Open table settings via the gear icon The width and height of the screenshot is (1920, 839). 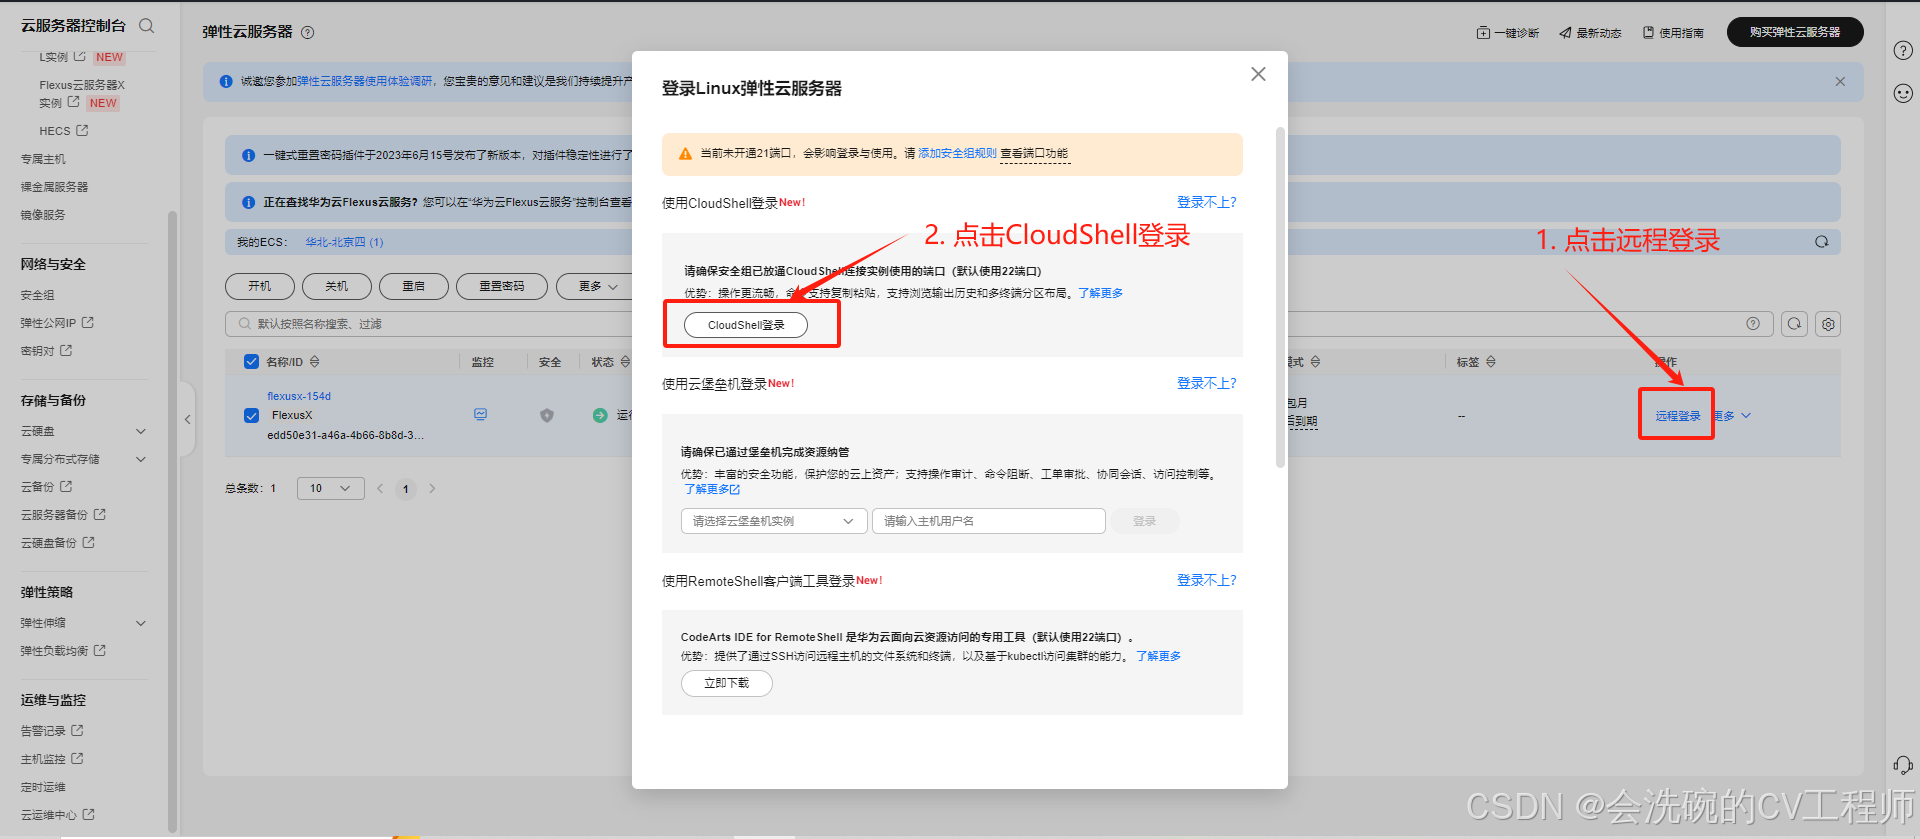click(1828, 324)
